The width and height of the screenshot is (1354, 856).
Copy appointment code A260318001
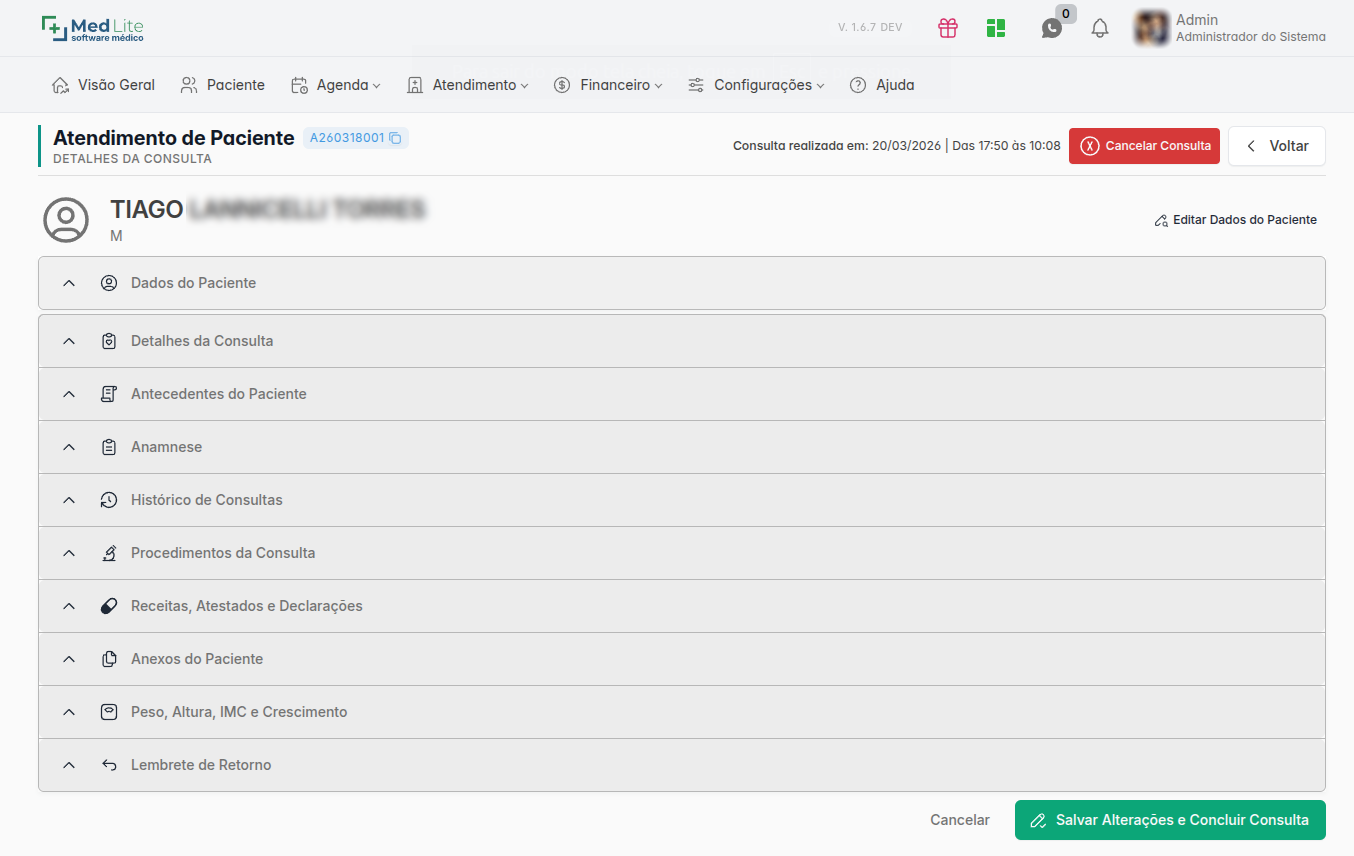[x=395, y=138]
